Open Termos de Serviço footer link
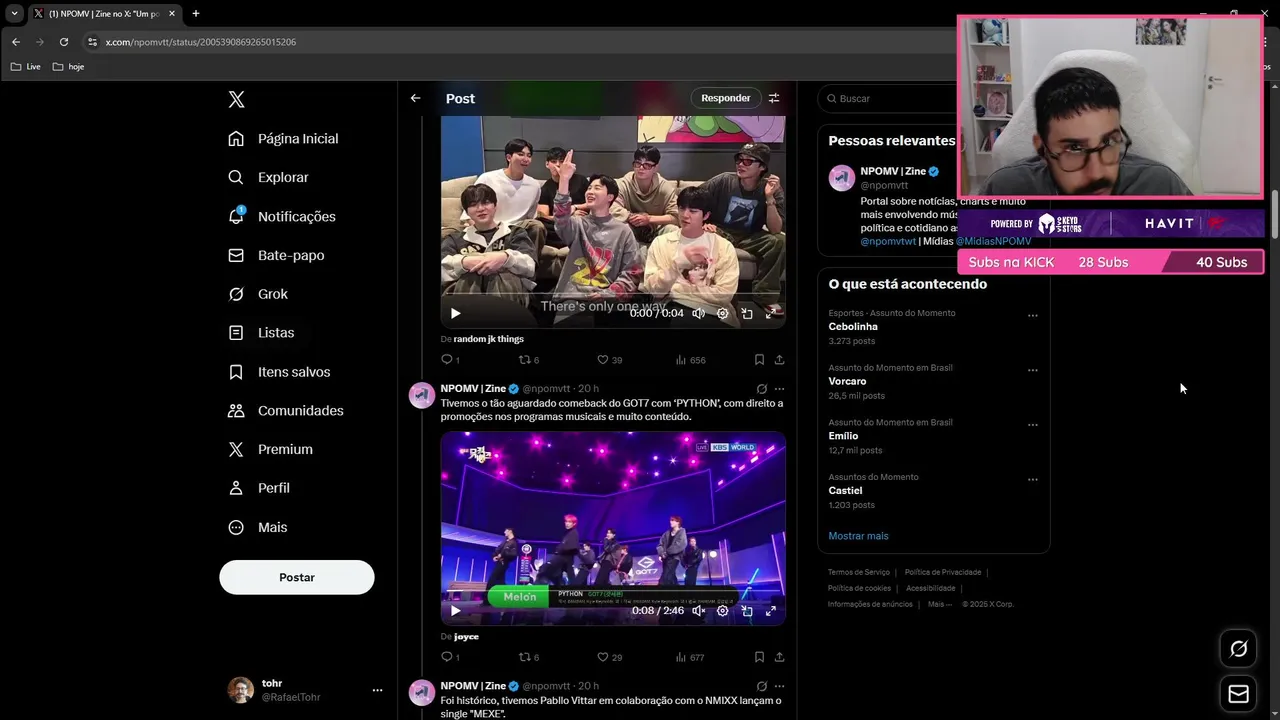This screenshot has width=1280, height=720. (858, 572)
